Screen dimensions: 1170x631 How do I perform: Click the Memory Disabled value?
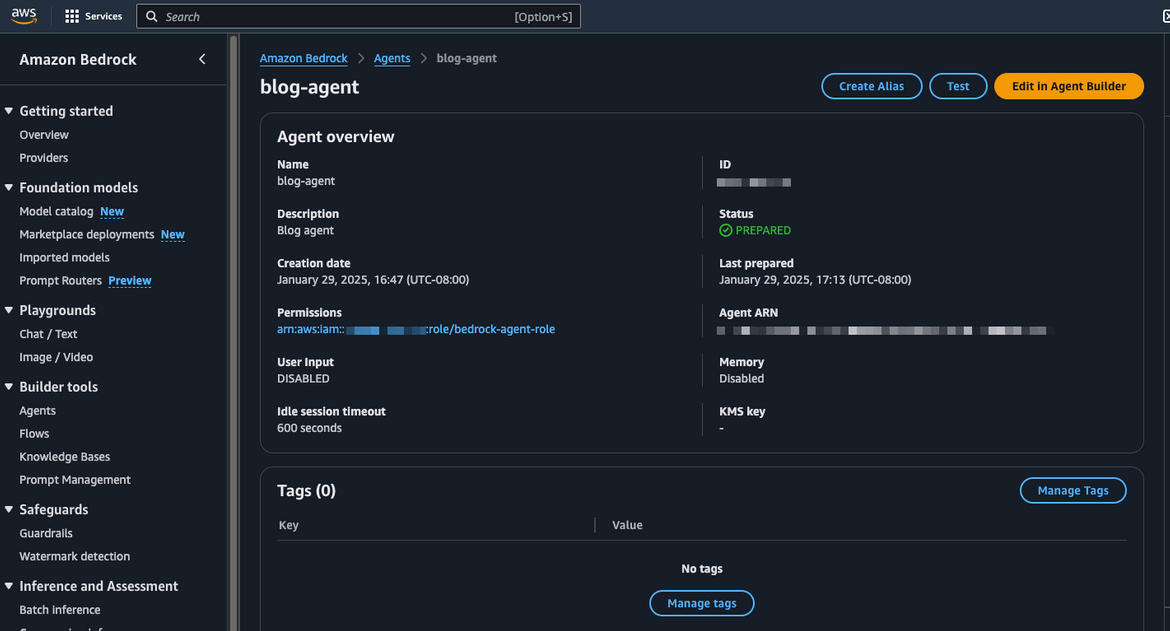pyautogui.click(x=742, y=379)
